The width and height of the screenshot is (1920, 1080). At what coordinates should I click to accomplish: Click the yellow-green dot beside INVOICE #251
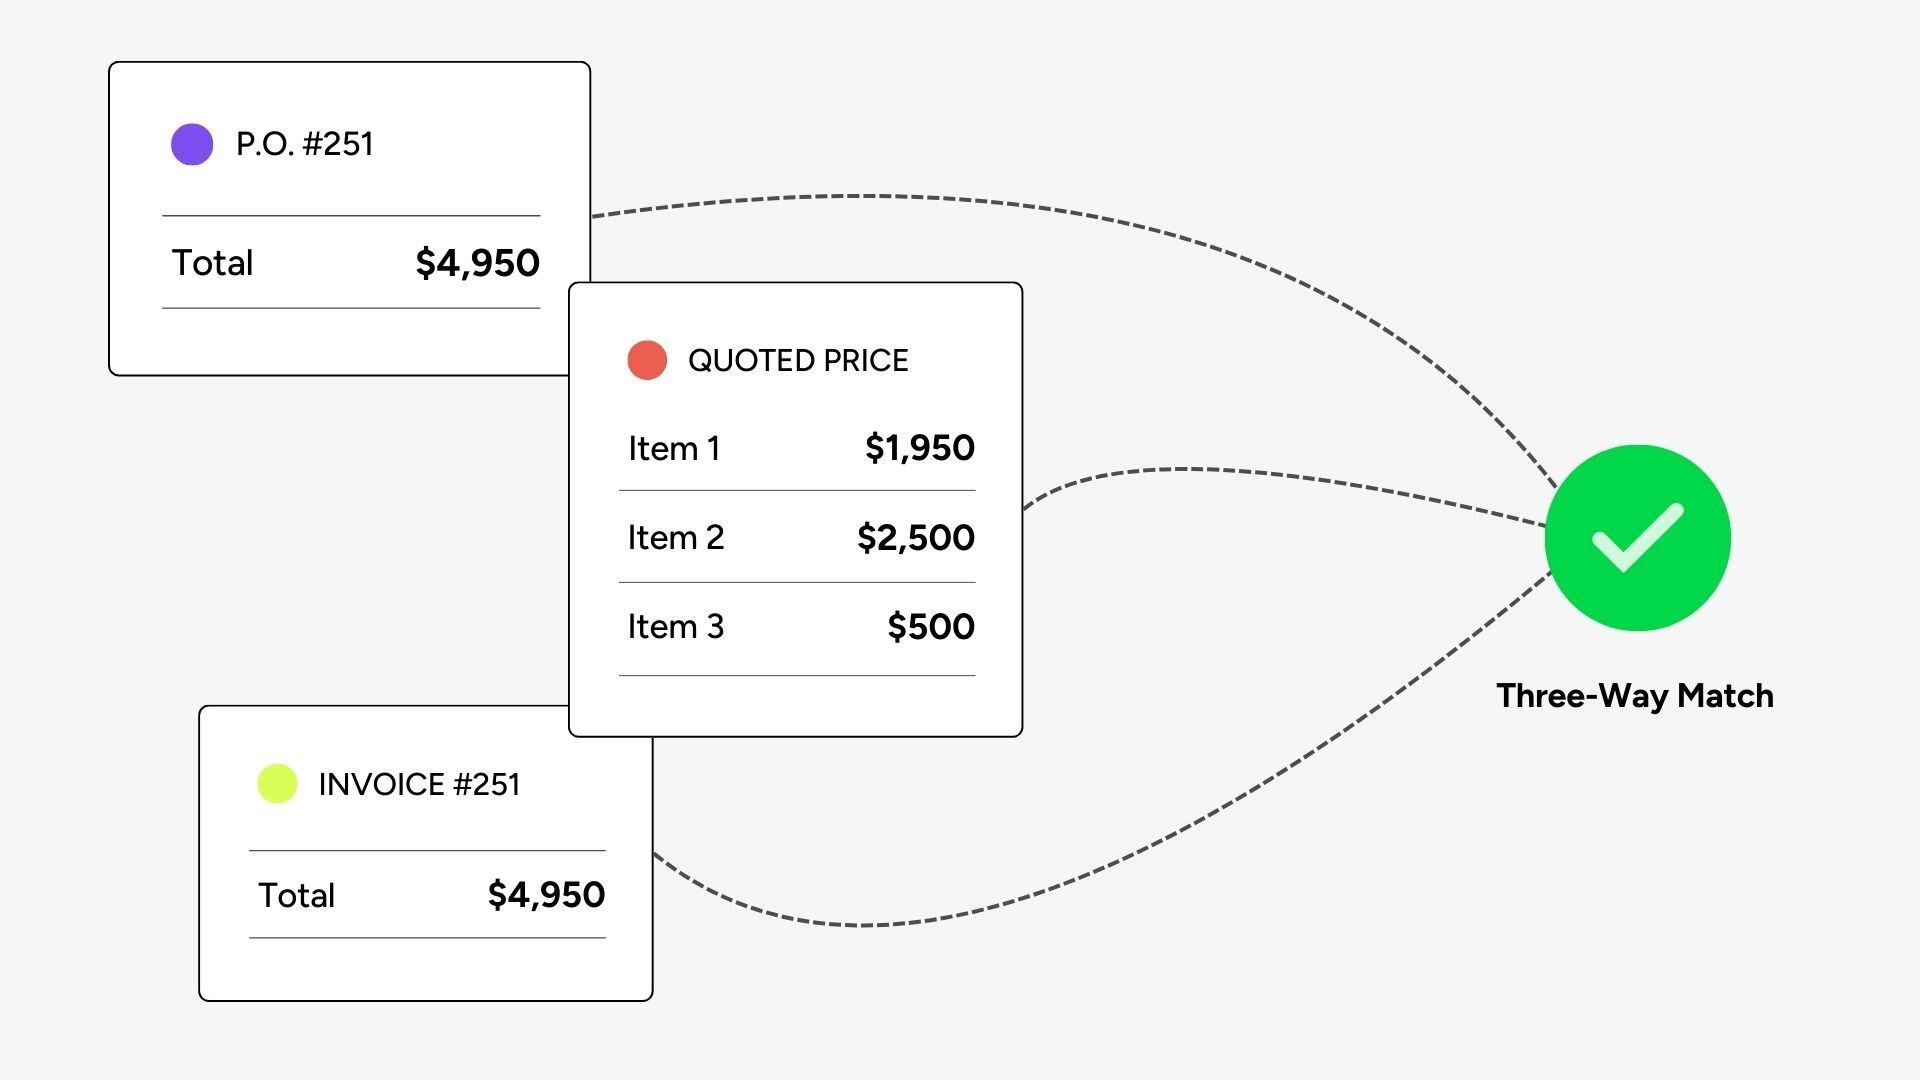pos(277,783)
